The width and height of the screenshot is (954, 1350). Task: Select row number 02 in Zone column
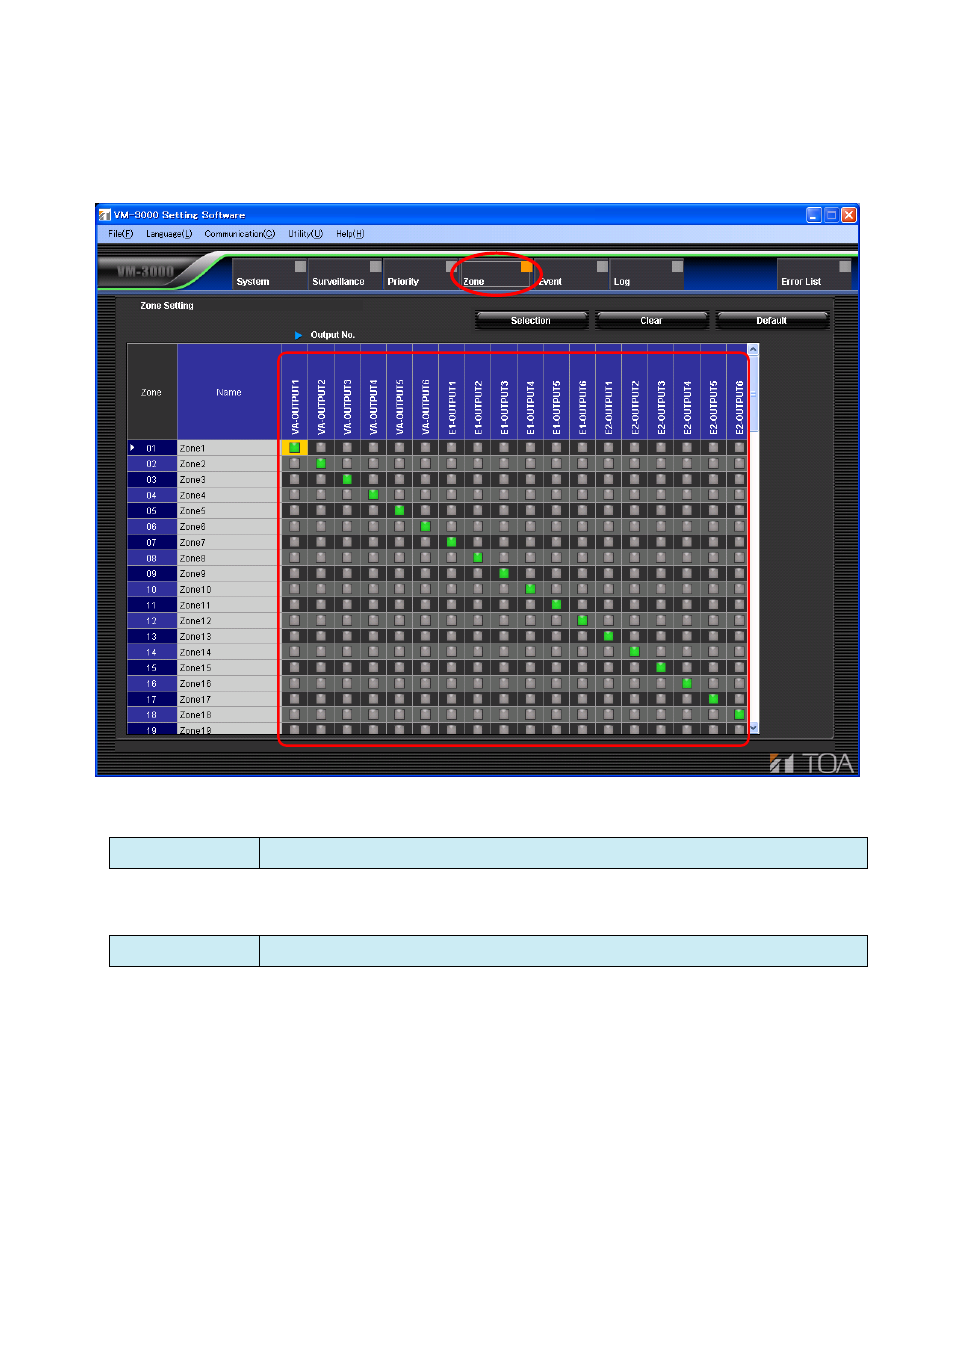[152, 464]
